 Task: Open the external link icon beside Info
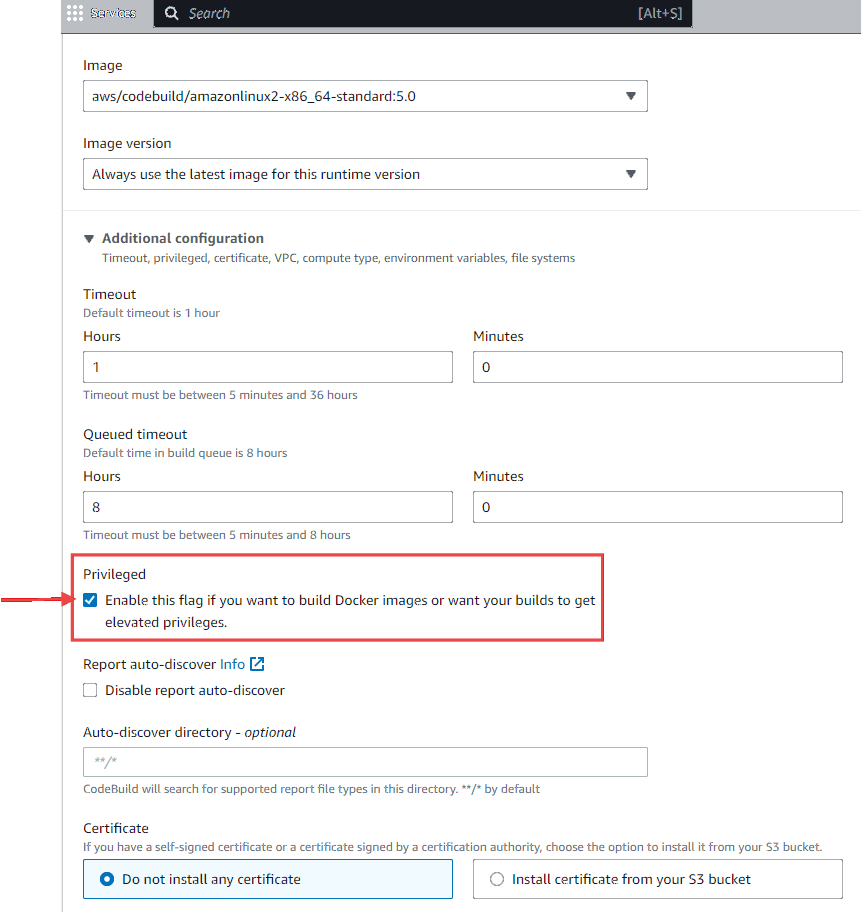257,664
